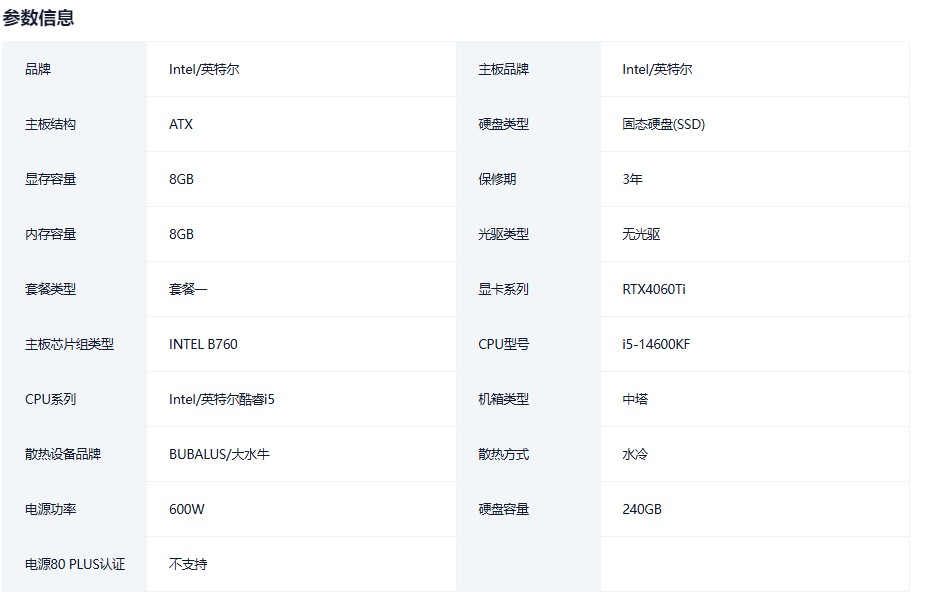Click the 8GB value beside 内存容量

(x=181, y=234)
